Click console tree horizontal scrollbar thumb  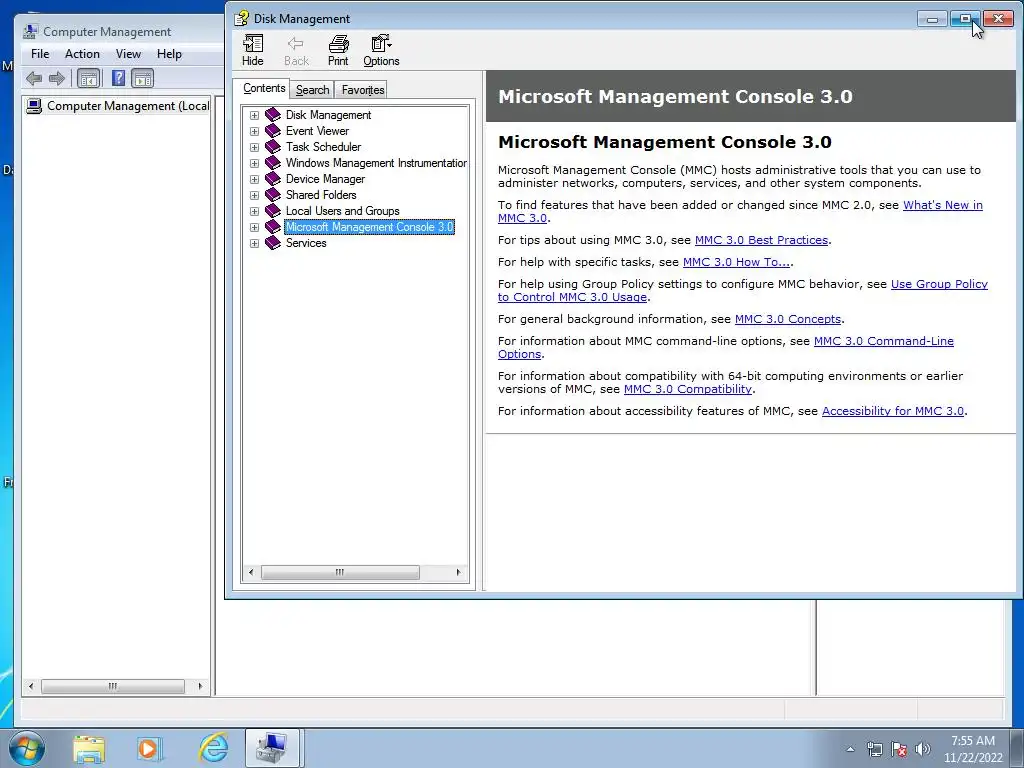(112, 686)
